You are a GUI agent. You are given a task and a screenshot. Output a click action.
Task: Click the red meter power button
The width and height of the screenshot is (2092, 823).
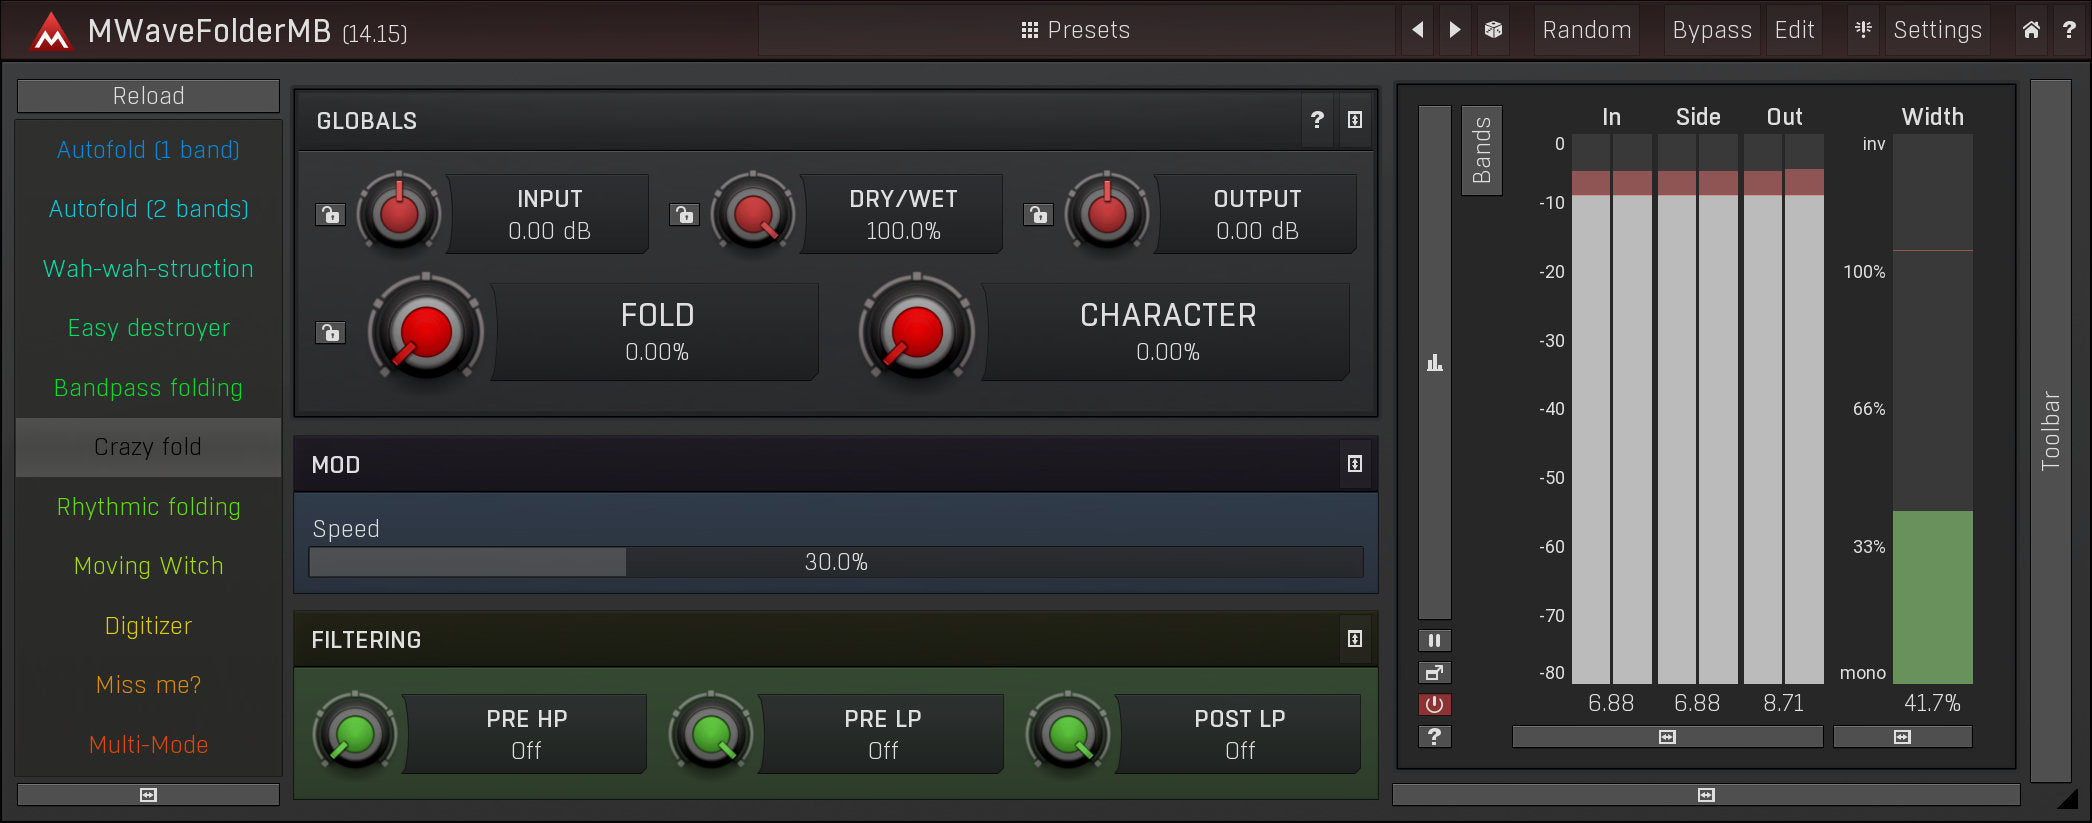coord(1434,704)
